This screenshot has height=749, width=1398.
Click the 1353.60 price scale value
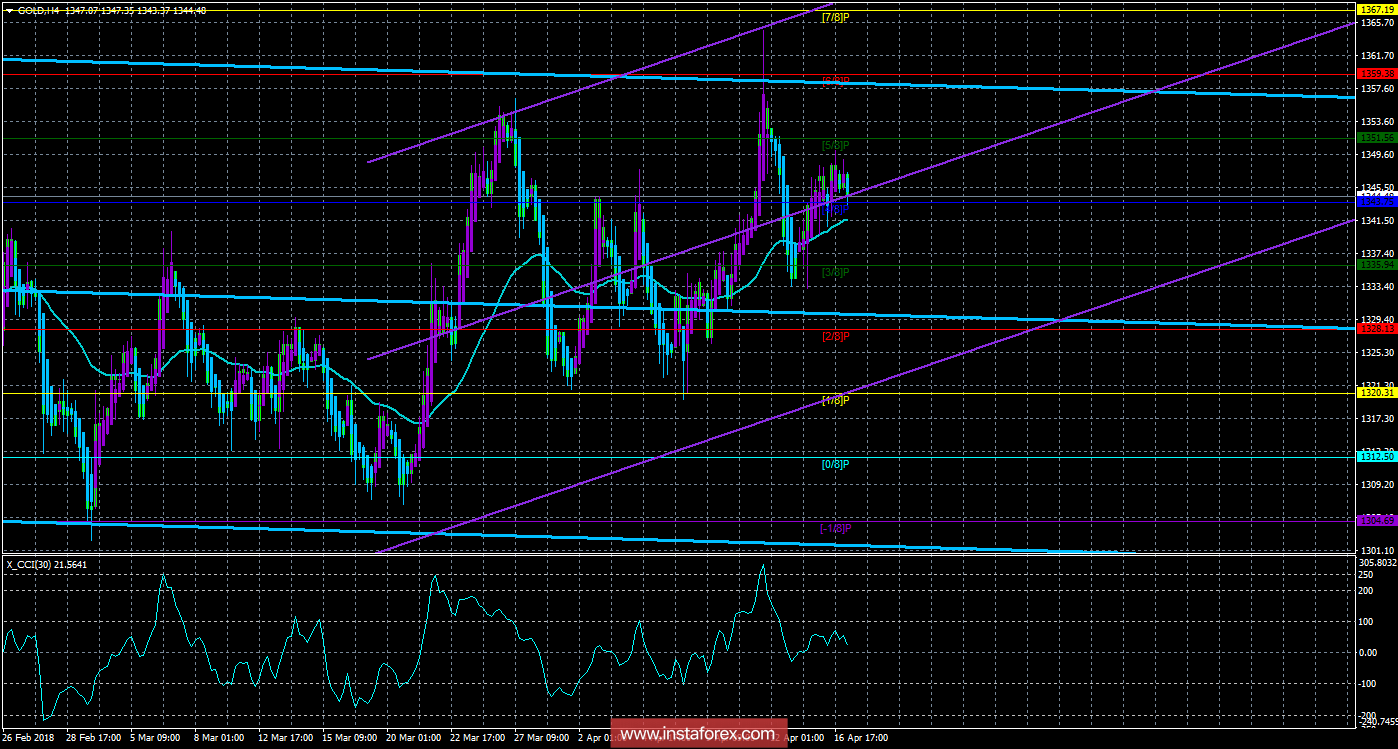click(1376, 122)
